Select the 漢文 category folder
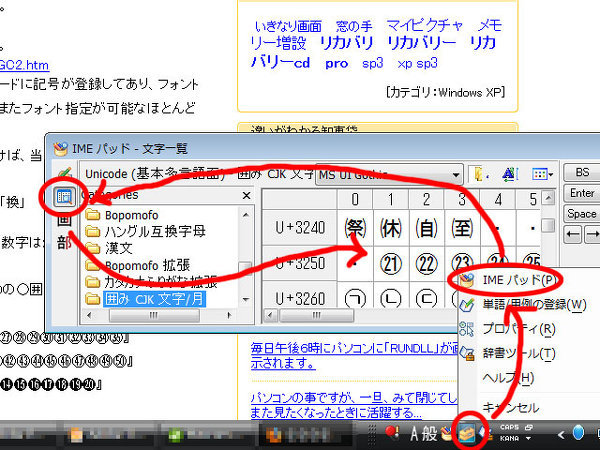This screenshot has height=450, width=600. pos(109,248)
